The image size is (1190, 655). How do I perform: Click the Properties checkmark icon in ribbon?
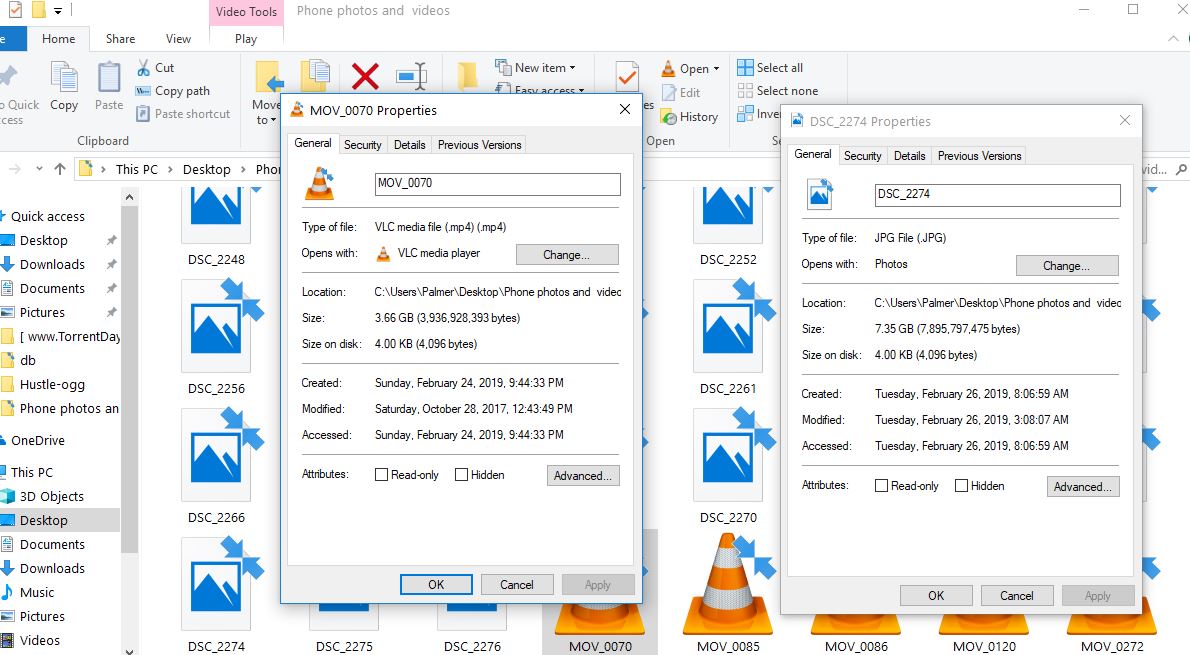(627, 76)
